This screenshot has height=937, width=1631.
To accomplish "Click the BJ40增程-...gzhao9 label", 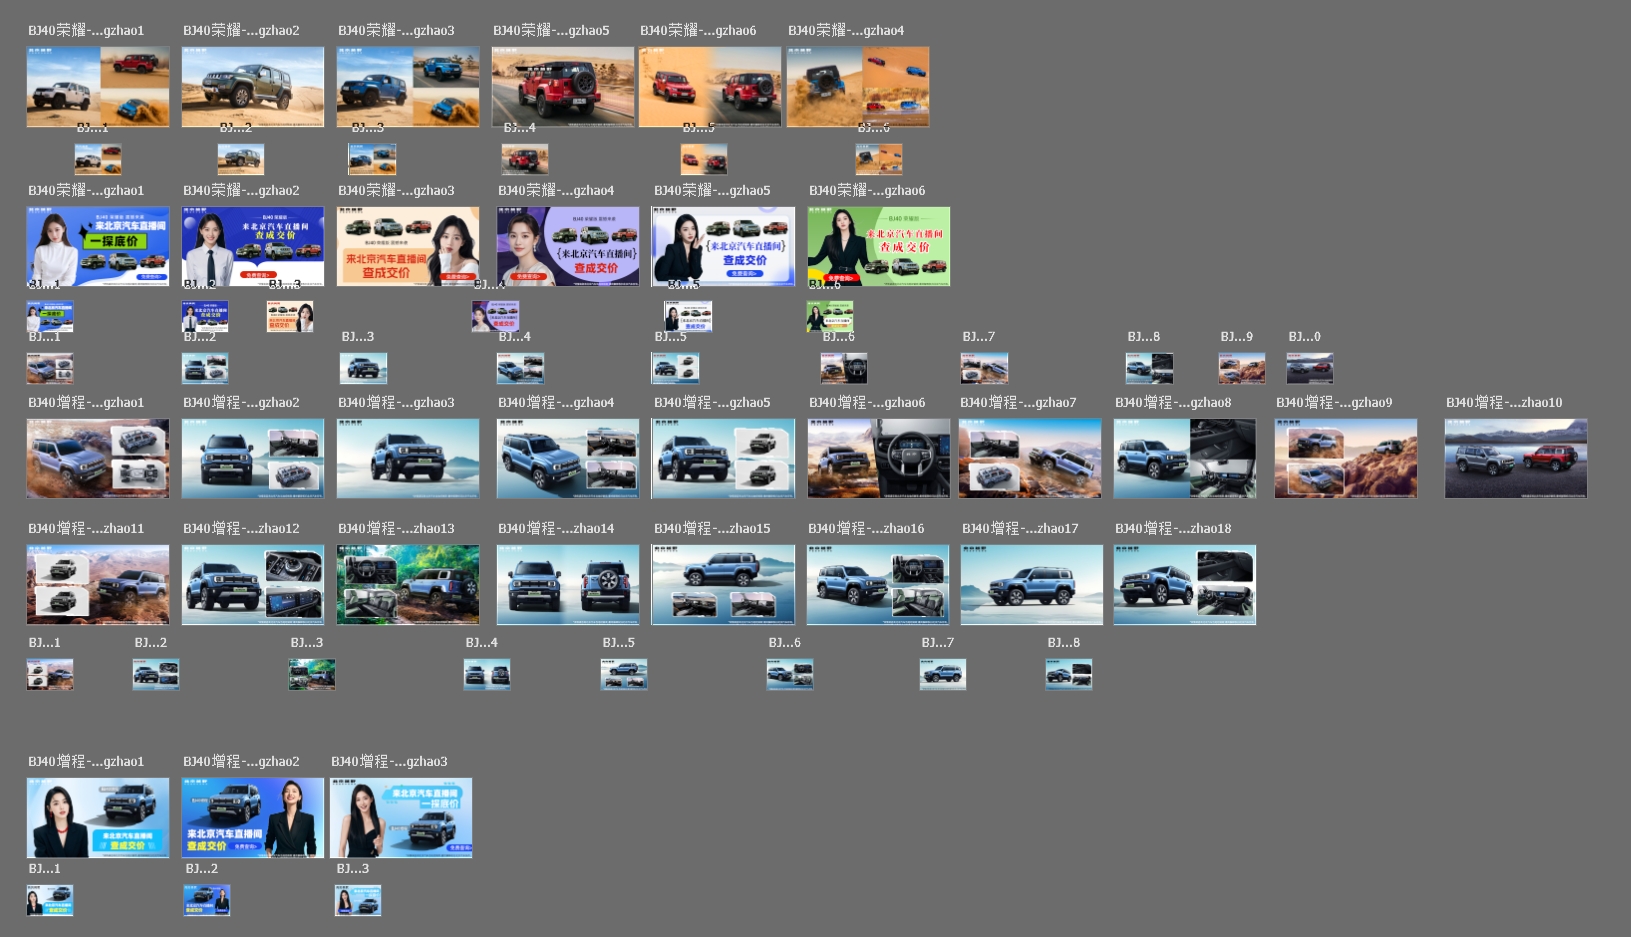I will (x=1334, y=403).
